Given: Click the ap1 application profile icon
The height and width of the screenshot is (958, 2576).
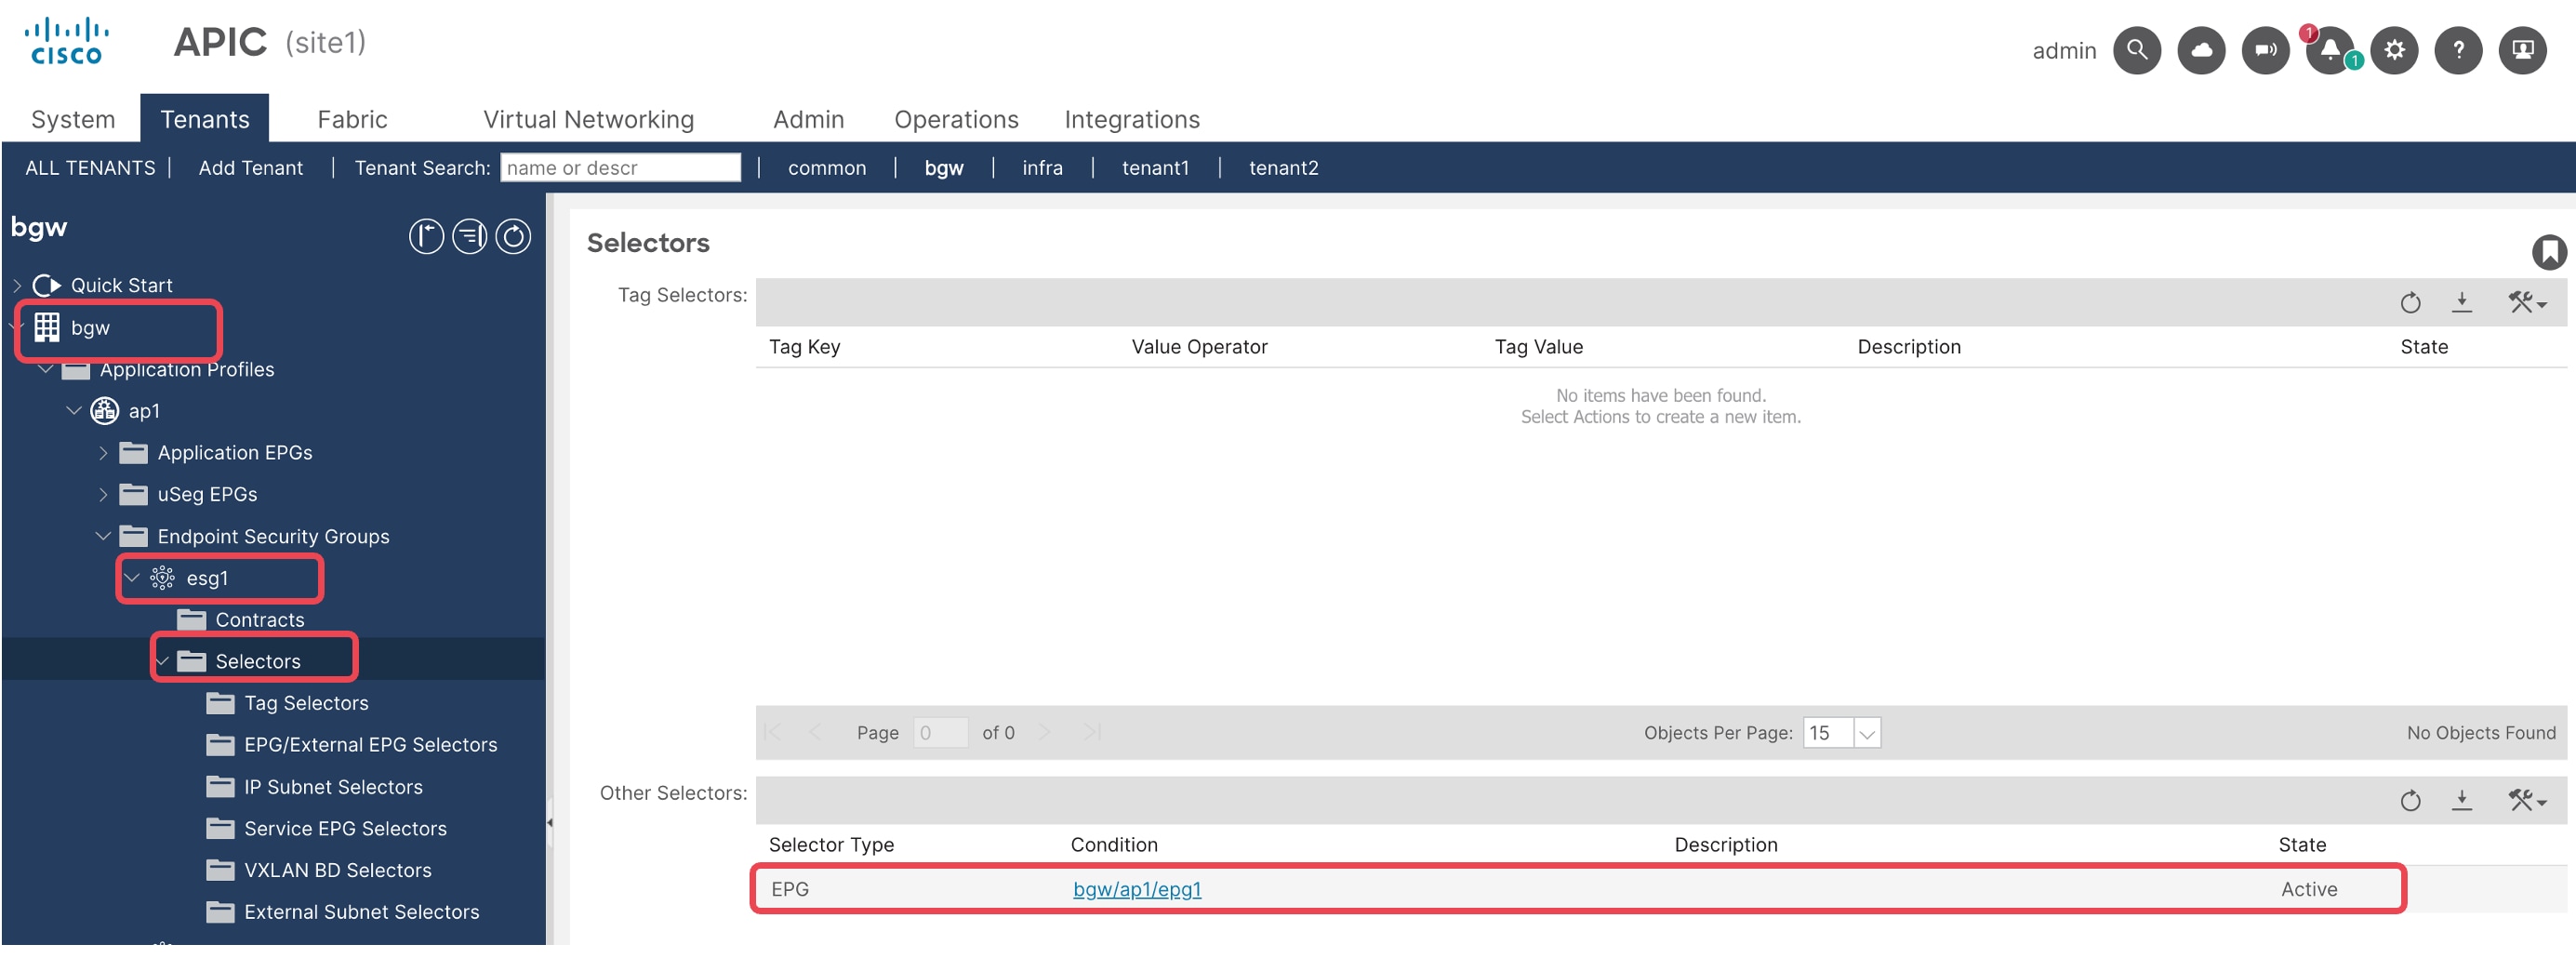Looking at the screenshot, I should coord(105,412).
